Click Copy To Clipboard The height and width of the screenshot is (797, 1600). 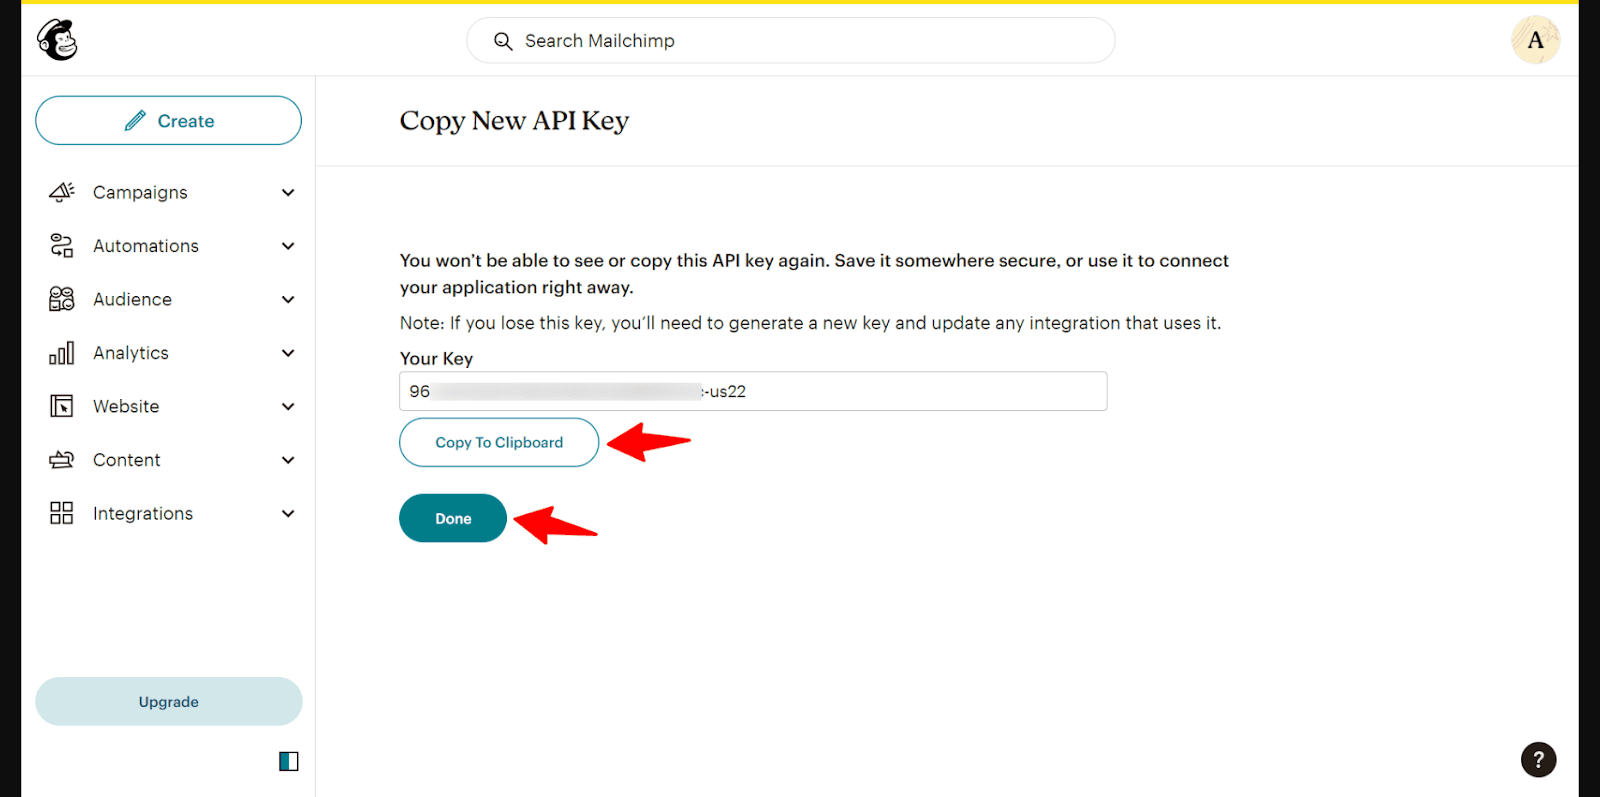pyautogui.click(x=499, y=442)
